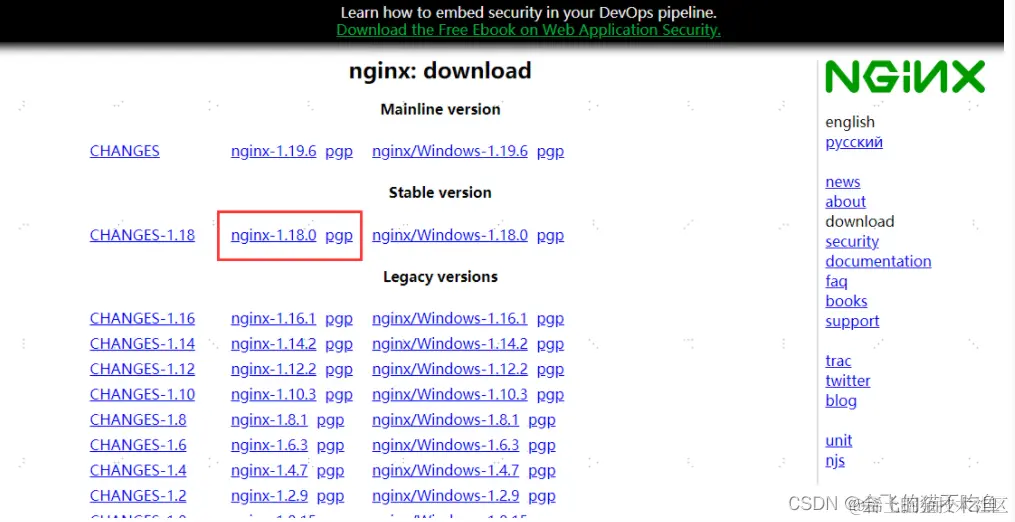Open the twitter link
The width and height of the screenshot is (1015, 522).
[848, 381]
